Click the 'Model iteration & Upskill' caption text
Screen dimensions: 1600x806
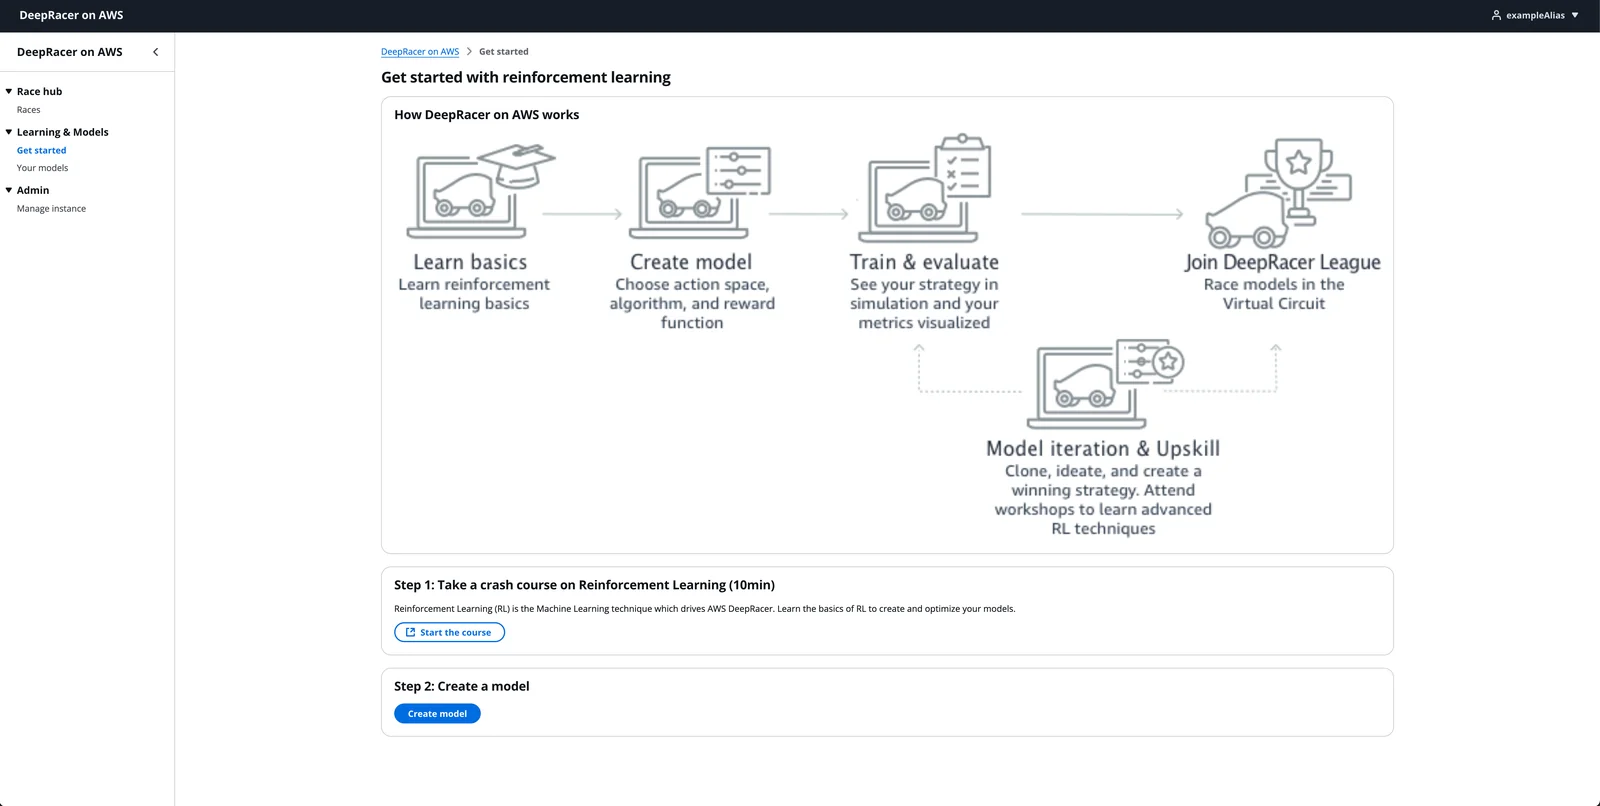point(1103,449)
